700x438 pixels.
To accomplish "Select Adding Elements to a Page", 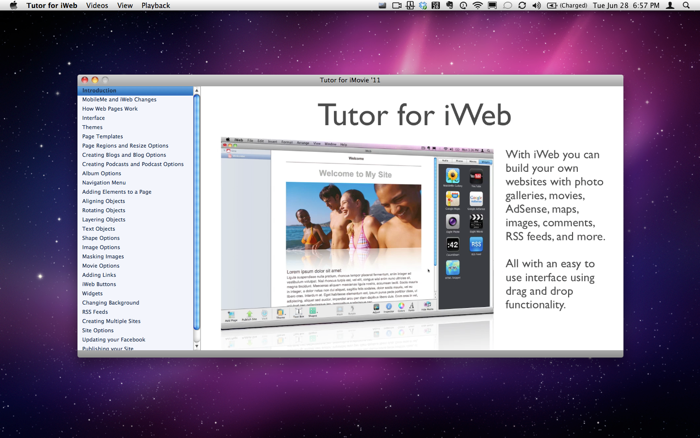I will point(117,192).
